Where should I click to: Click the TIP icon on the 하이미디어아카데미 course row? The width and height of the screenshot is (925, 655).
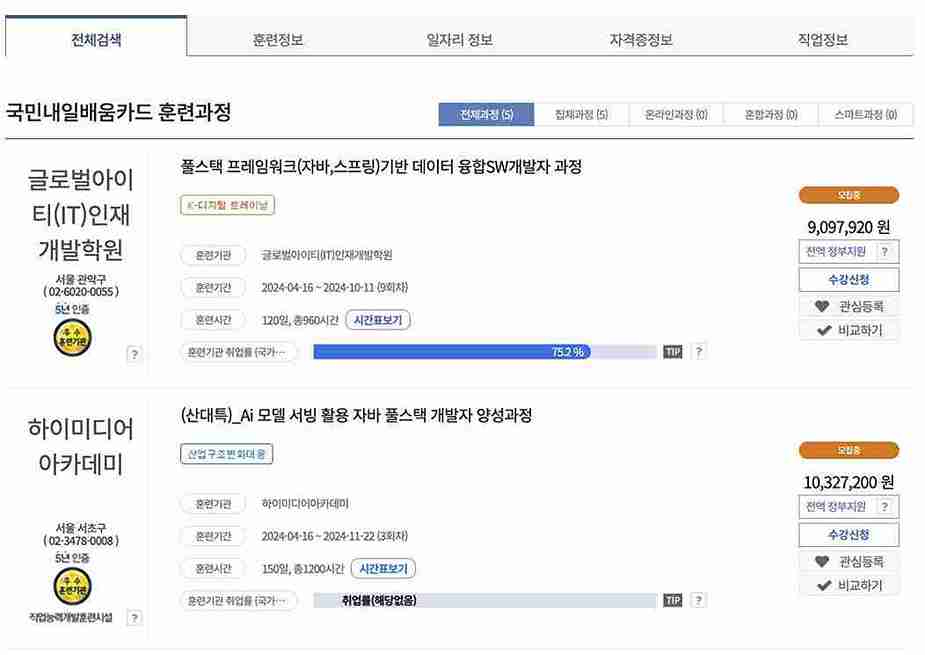(x=672, y=599)
